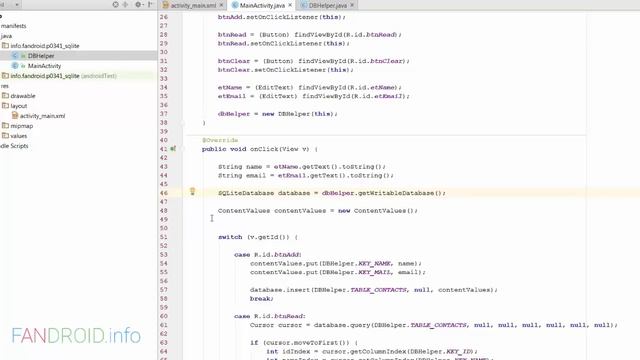
Task: Switch to the MainActivity.java tab
Action: coord(262,5)
